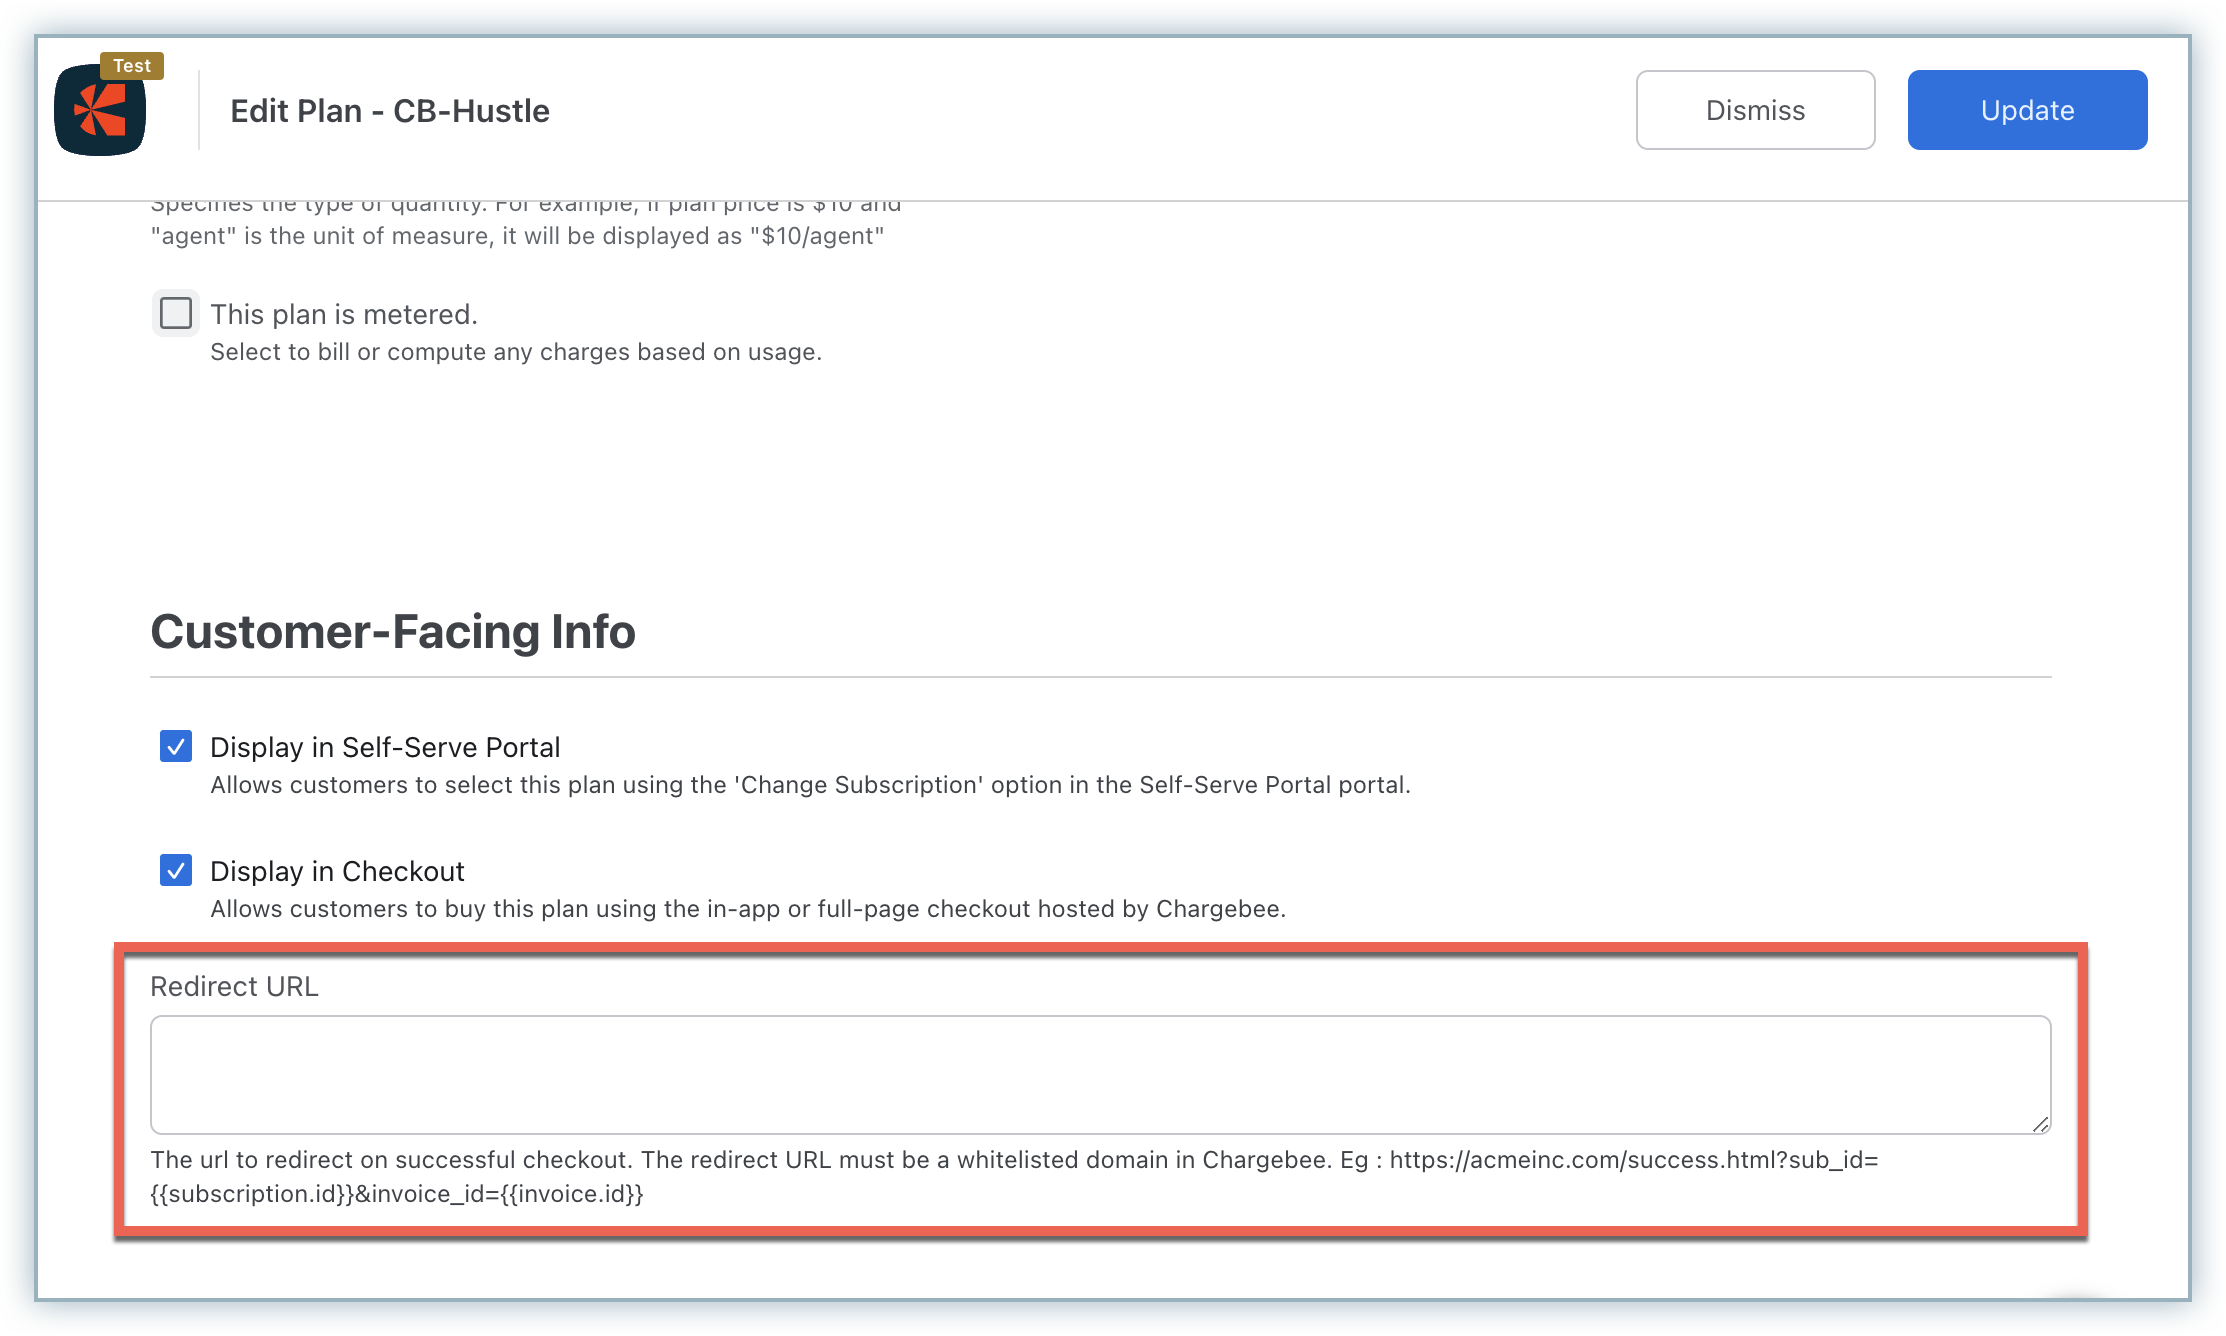Image resolution: width=2226 pixels, height=1336 pixels.
Task: Enable the 'This plan is metered' checkbox
Action: click(176, 313)
